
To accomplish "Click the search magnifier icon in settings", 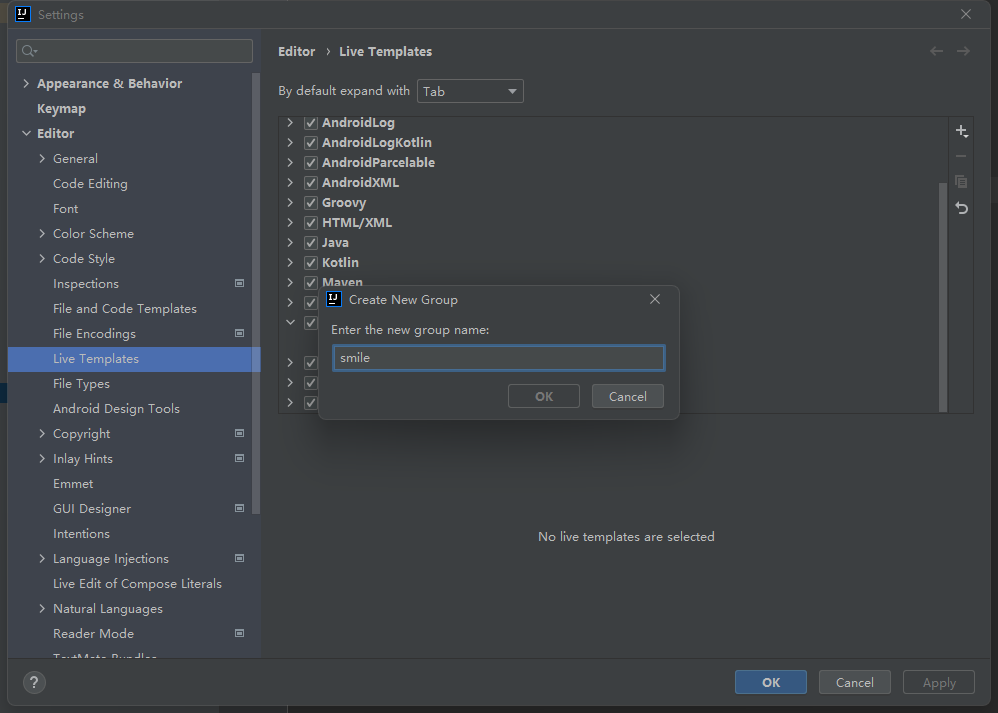I will click(29, 51).
